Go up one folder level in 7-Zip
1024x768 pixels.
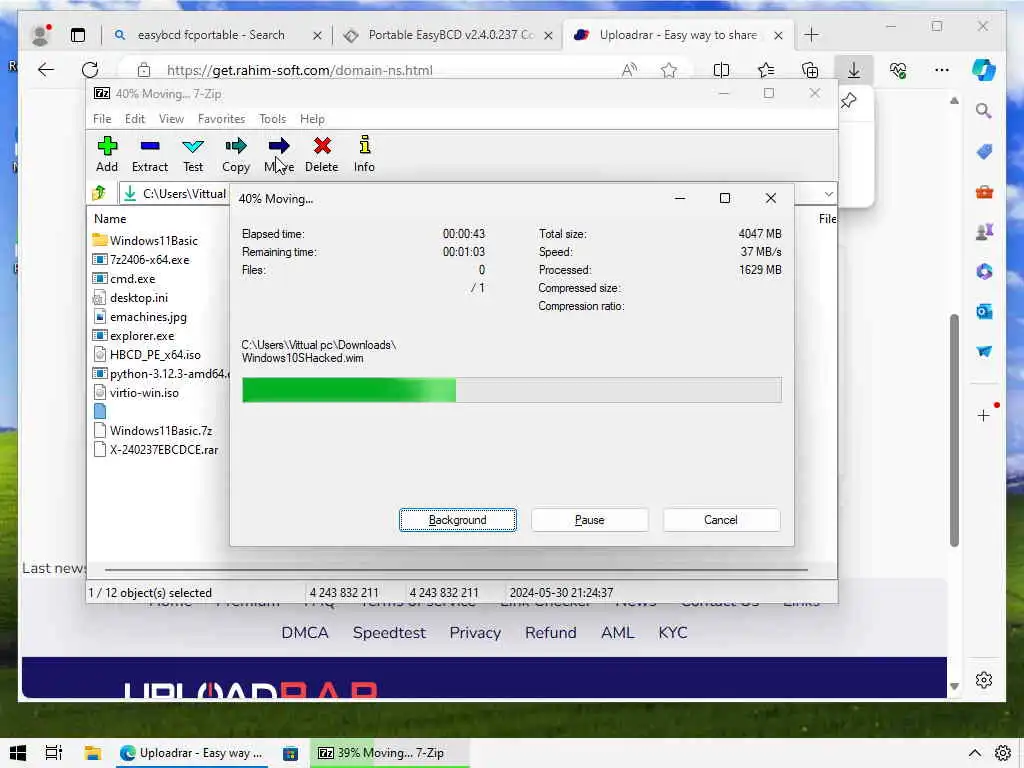pyautogui.click(x=99, y=193)
